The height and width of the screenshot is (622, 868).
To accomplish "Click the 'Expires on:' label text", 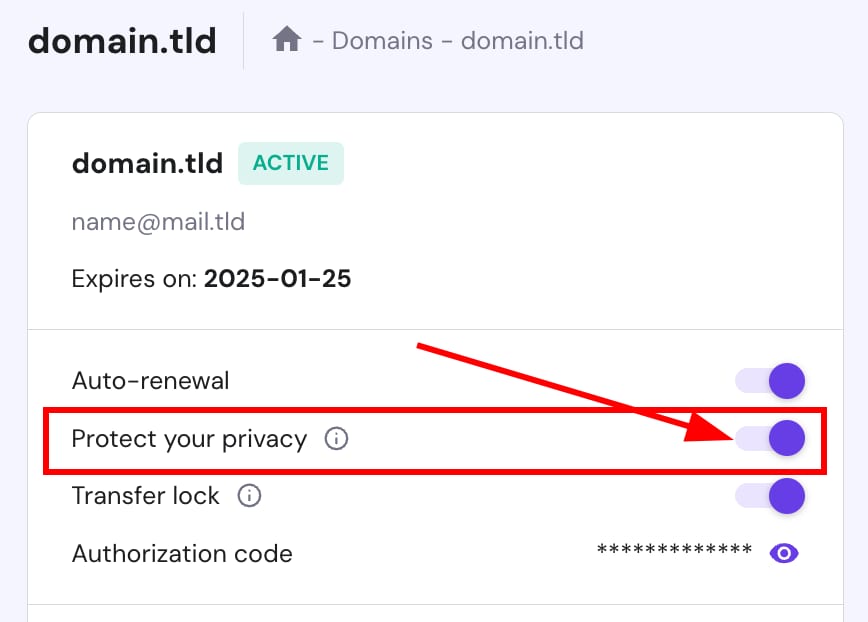I will [134, 279].
